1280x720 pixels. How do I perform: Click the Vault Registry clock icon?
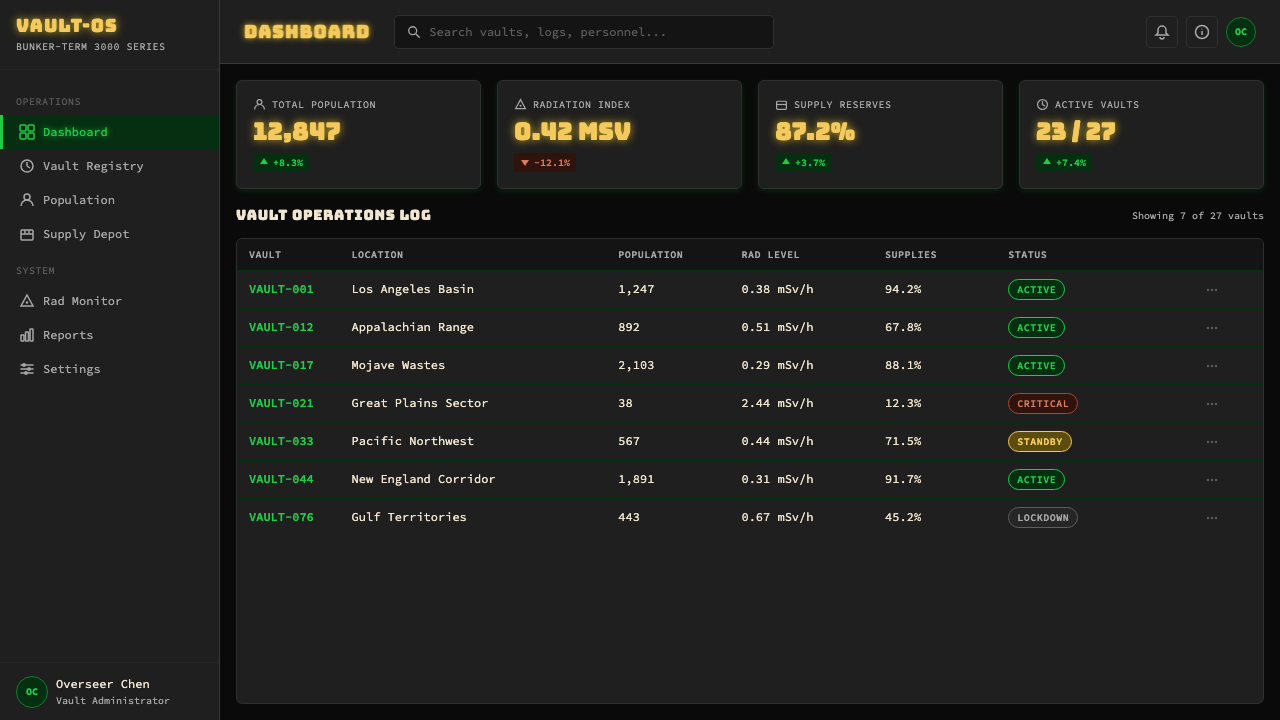click(27, 166)
